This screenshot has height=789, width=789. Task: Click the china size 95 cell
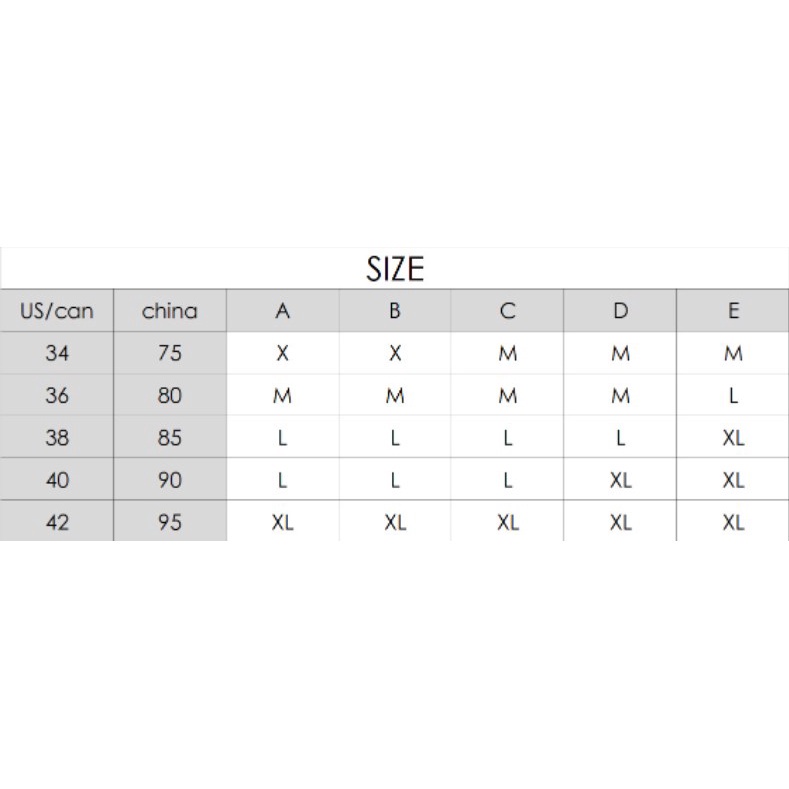coord(170,522)
